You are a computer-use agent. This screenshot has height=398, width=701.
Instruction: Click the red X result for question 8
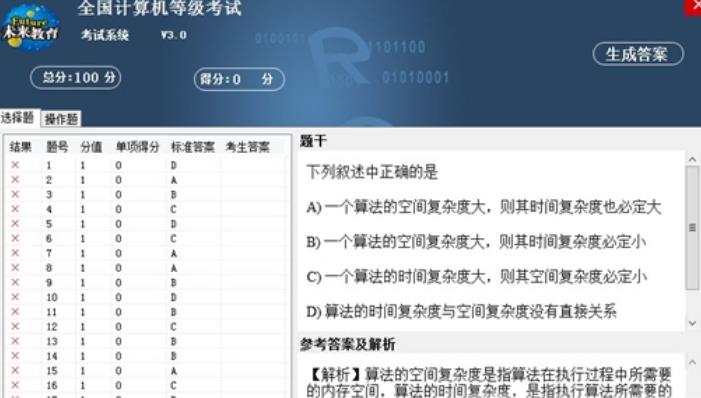(15, 268)
